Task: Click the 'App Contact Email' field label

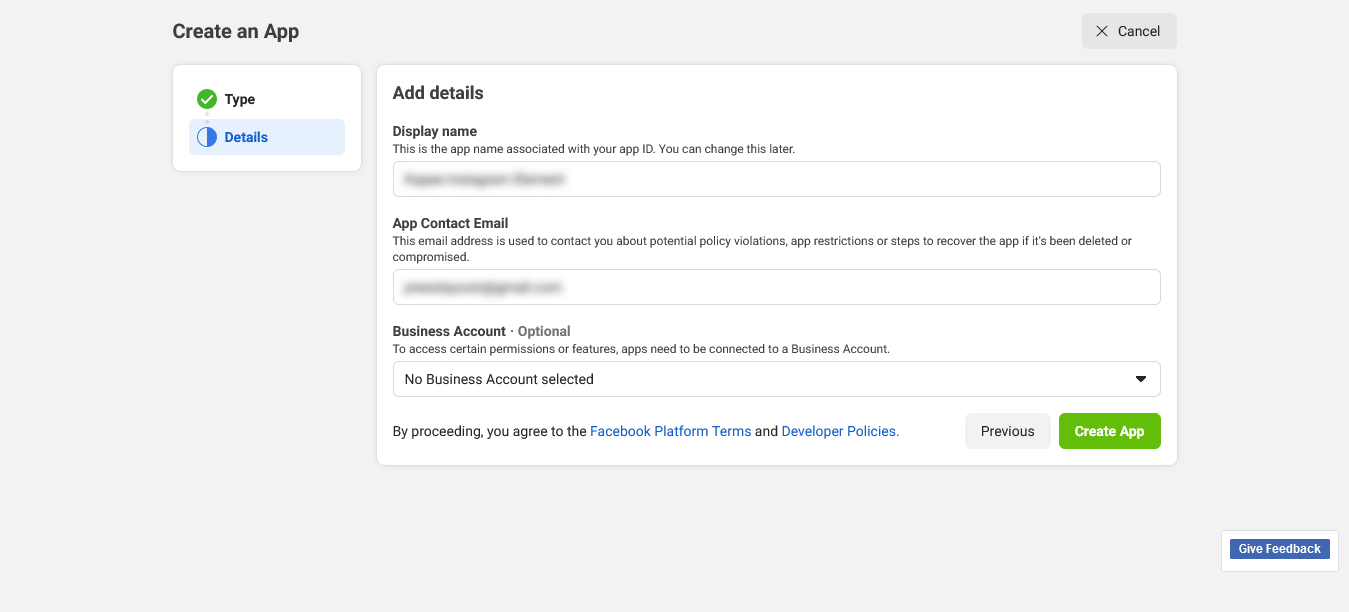Action: 450,223
